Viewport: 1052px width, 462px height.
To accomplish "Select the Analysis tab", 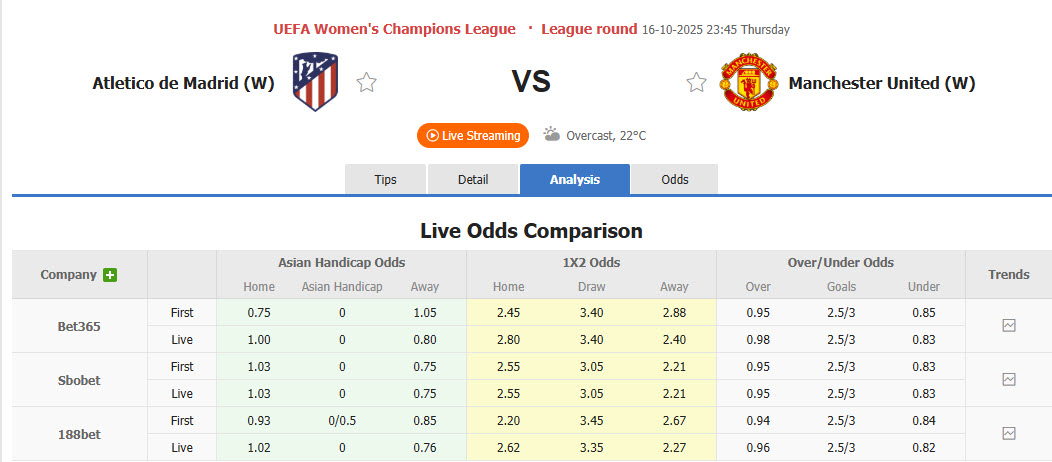I will [574, 180].
